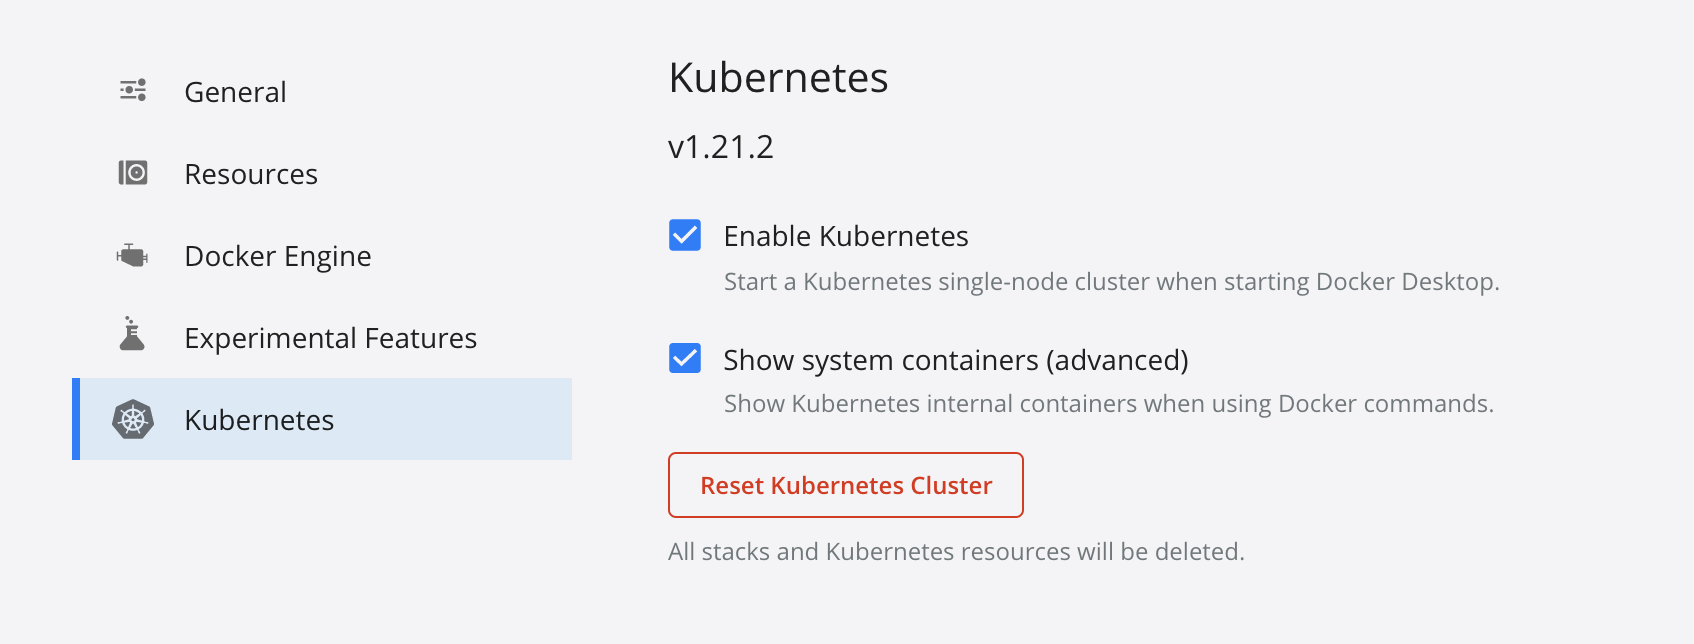Click the Reset Kubernetes Cluster button
This screenshot has width=1694, height=644.
pyautogui.click(x=845, y=485)
